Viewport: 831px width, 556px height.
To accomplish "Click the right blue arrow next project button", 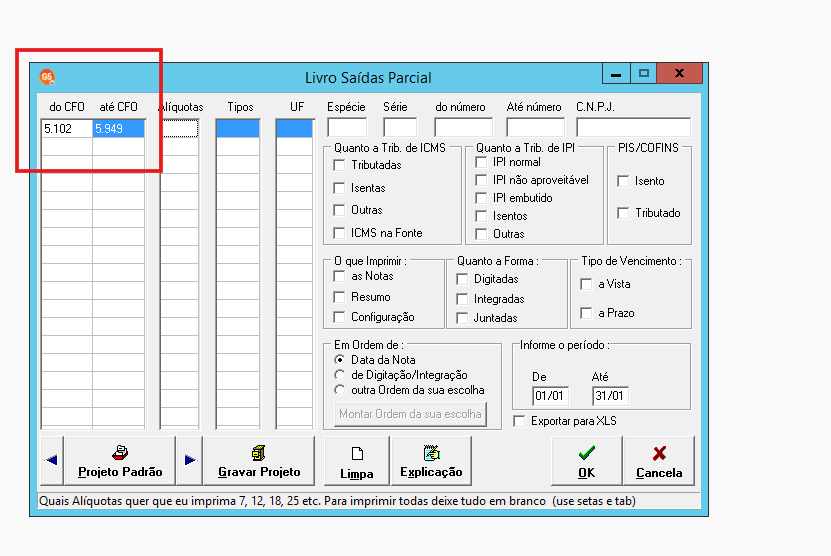I will tap(190, 460).
